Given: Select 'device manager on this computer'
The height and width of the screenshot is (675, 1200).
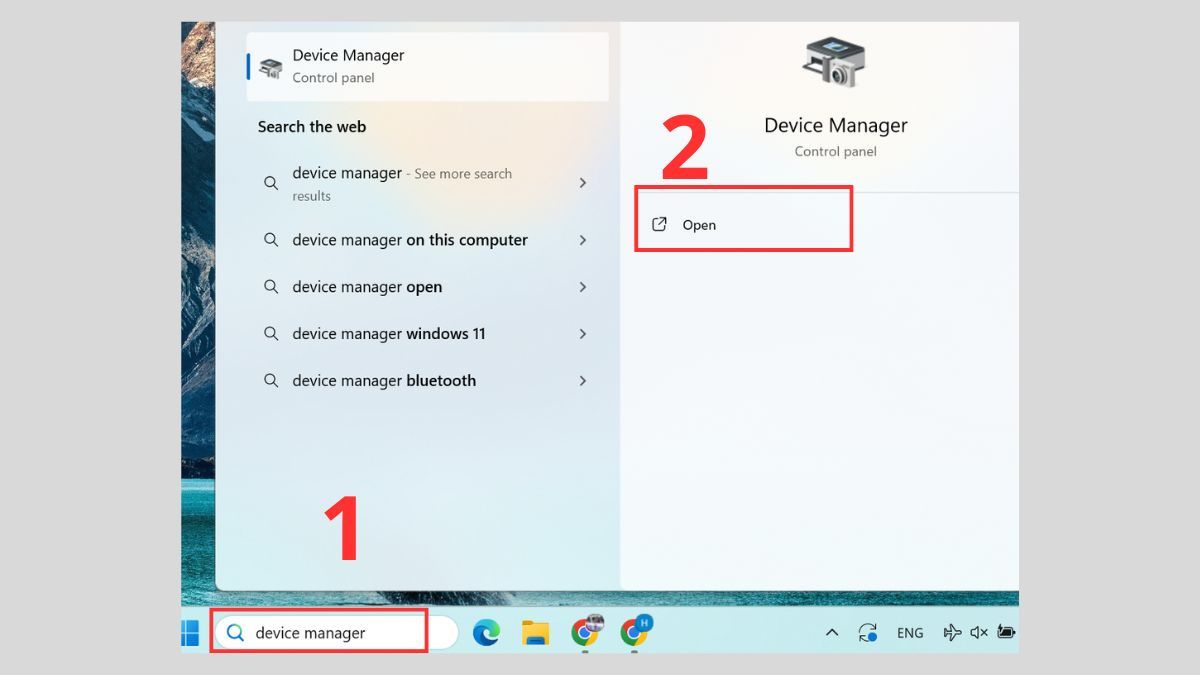Looking at the screenshot, I should point(409,240).
